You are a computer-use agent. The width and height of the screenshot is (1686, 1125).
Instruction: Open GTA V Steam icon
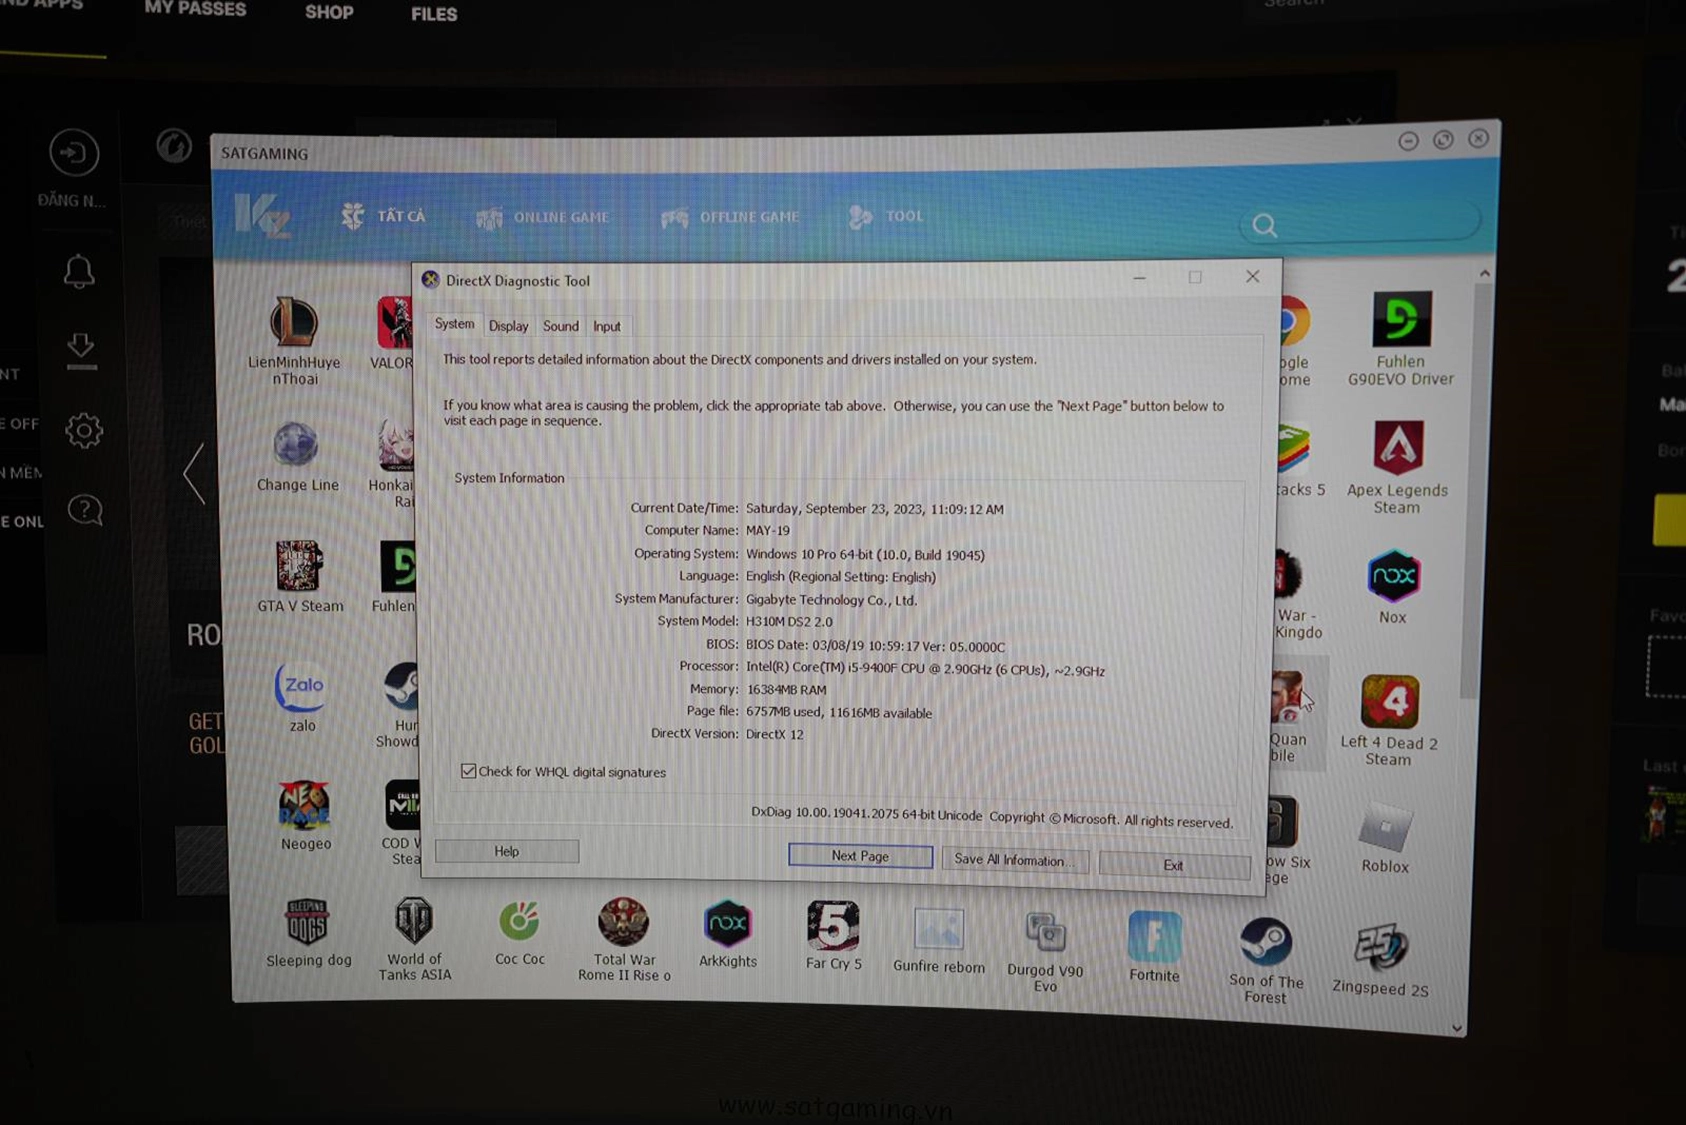pyautogui.click(x=299, y=566)
